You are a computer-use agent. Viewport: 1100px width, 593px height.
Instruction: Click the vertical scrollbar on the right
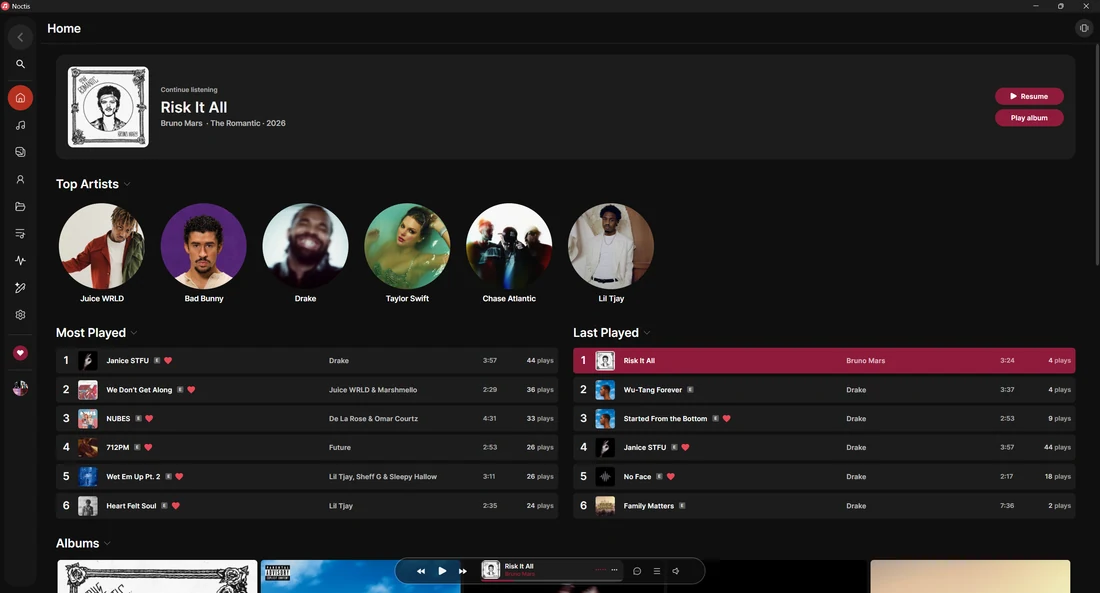(x=1096, y=154)
